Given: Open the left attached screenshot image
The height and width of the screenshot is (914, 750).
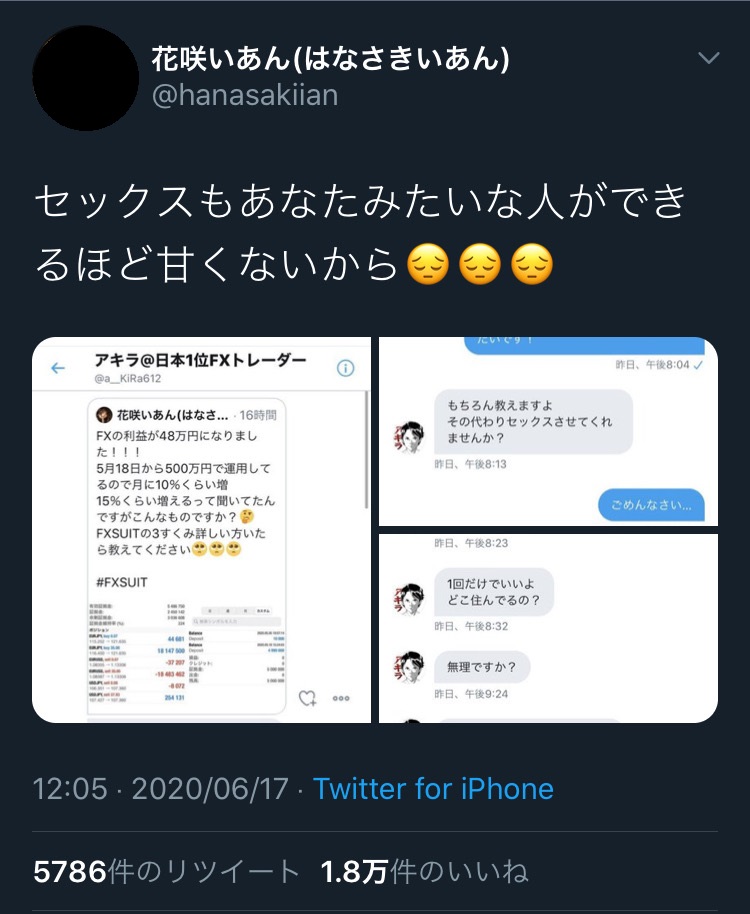Looking at the screenshot, I should [x=201, y=530].
